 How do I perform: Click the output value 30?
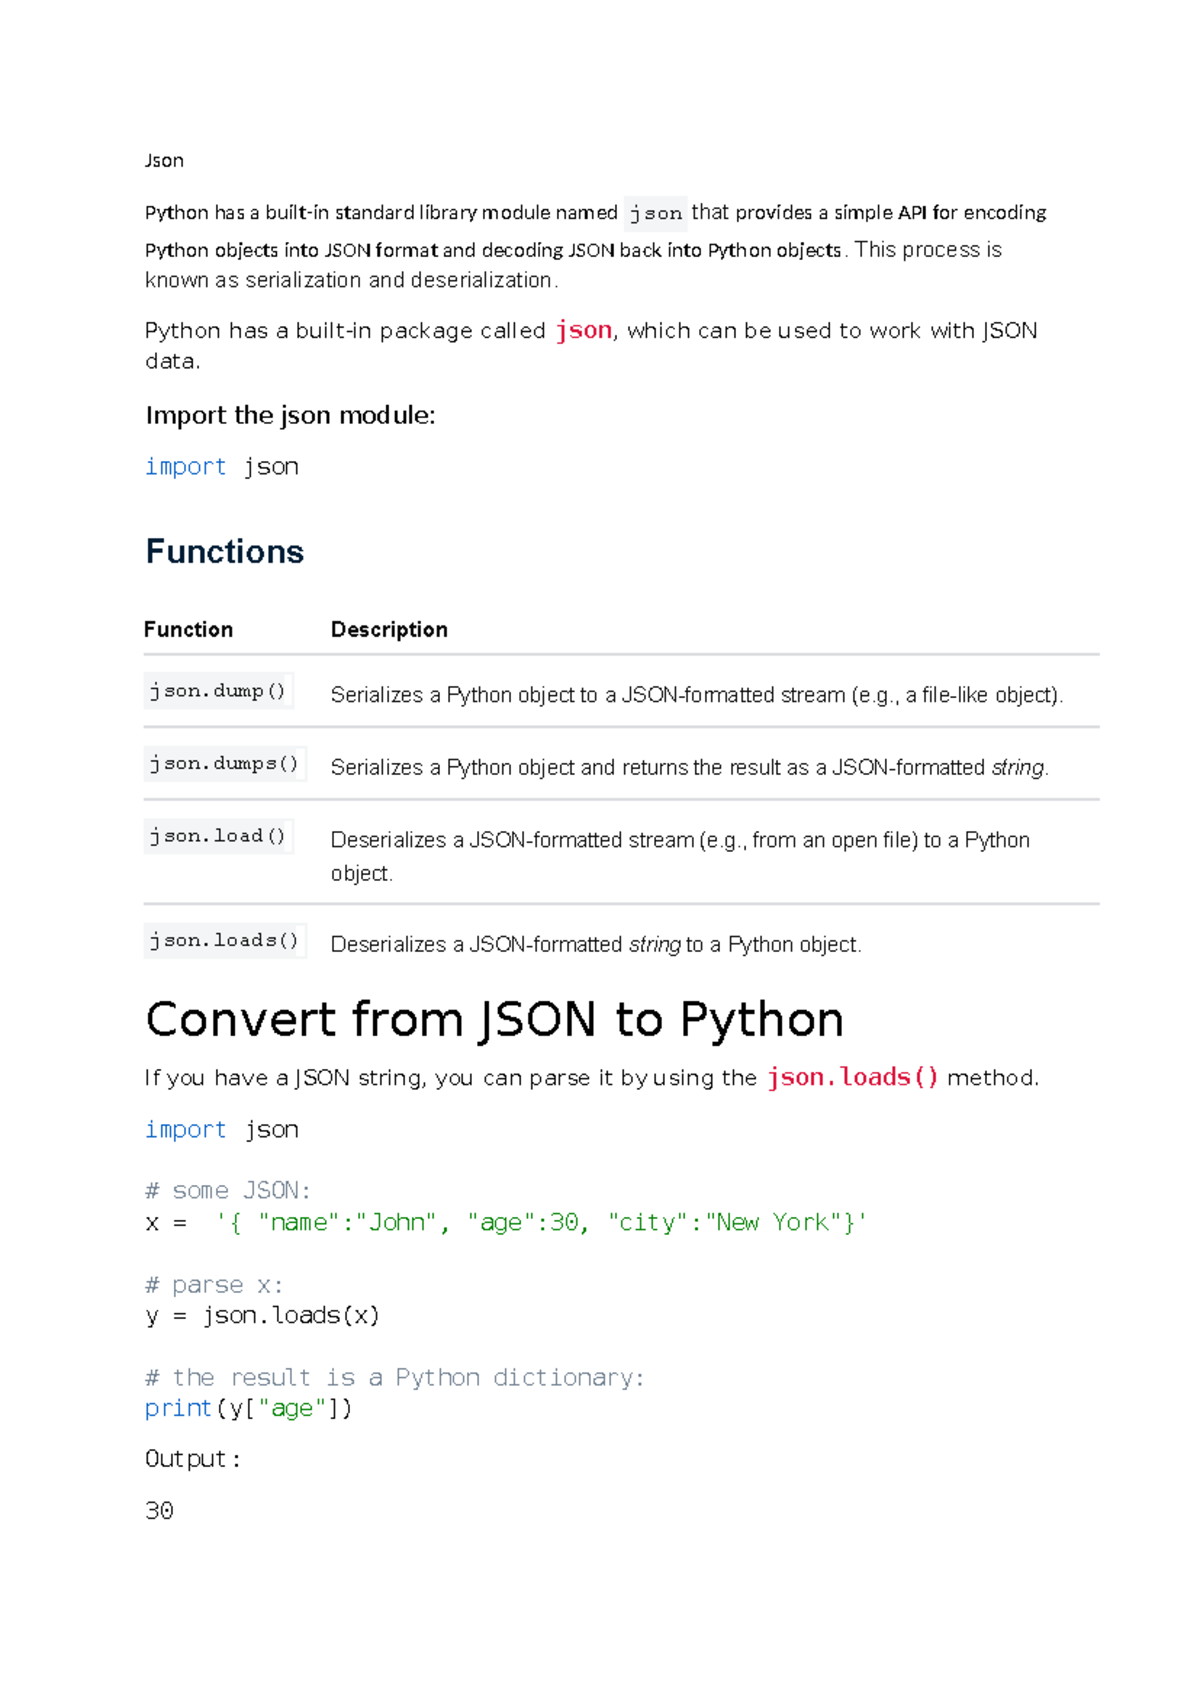click(x=159, y=1510)
